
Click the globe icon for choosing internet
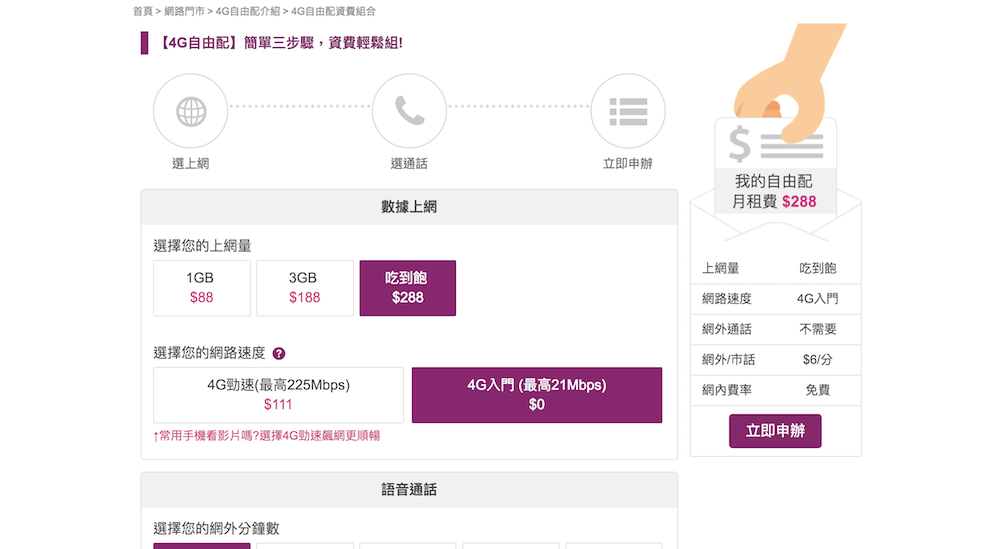pos(190,111)
